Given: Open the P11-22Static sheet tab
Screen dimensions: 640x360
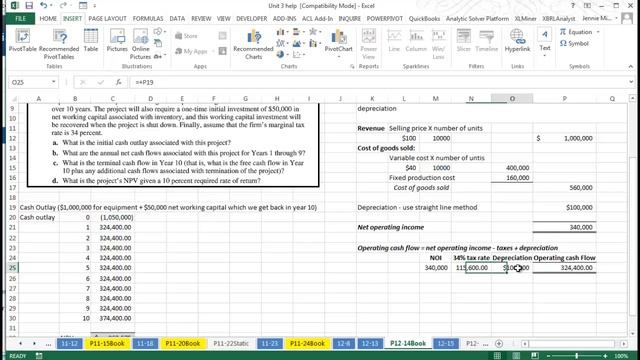Looking at the screenshot, I should tap(231, 344).
